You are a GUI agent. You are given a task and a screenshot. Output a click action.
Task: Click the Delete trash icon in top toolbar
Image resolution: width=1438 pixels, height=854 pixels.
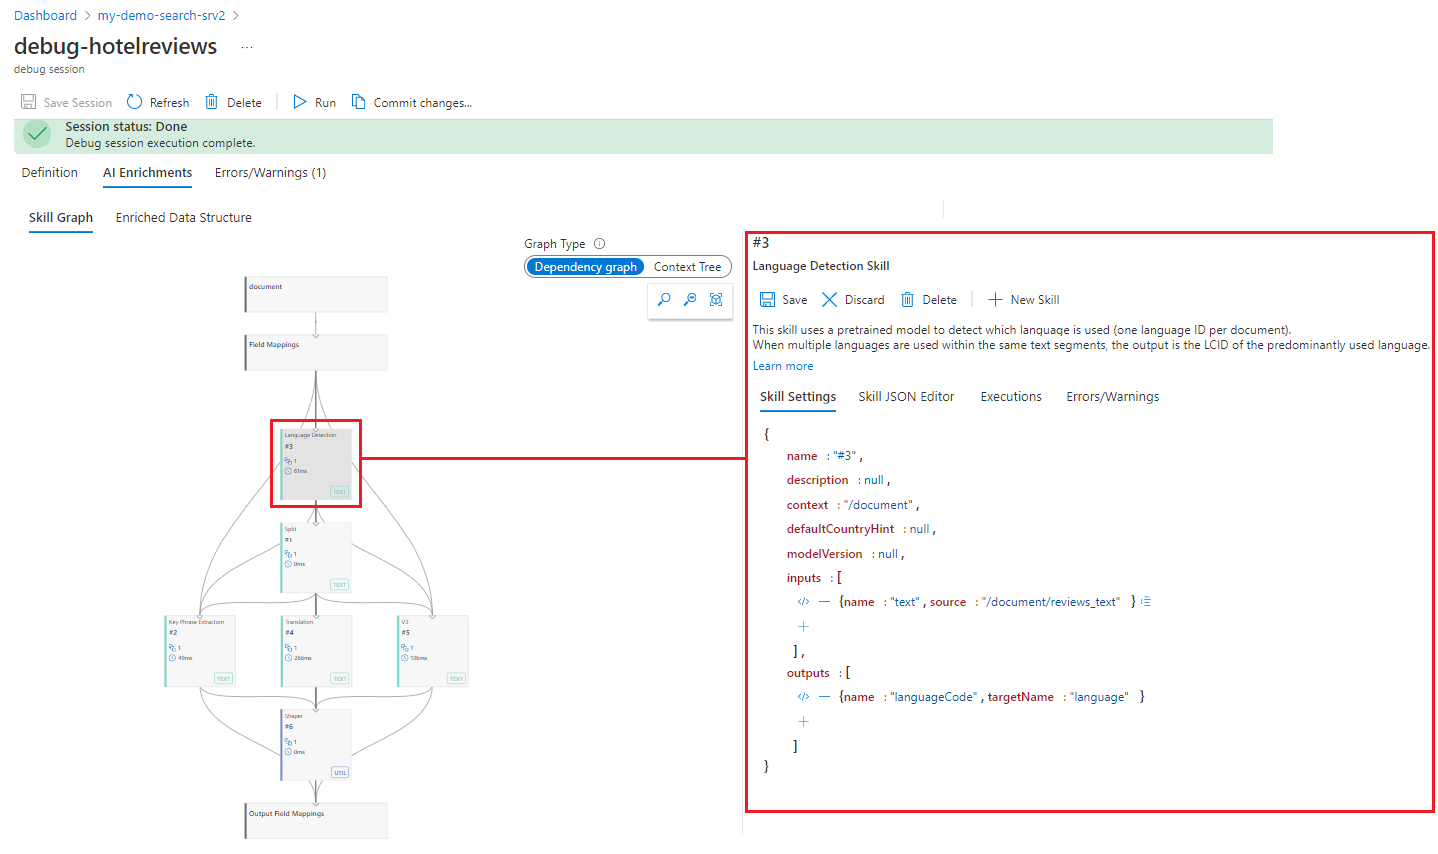tap(211, 102)
